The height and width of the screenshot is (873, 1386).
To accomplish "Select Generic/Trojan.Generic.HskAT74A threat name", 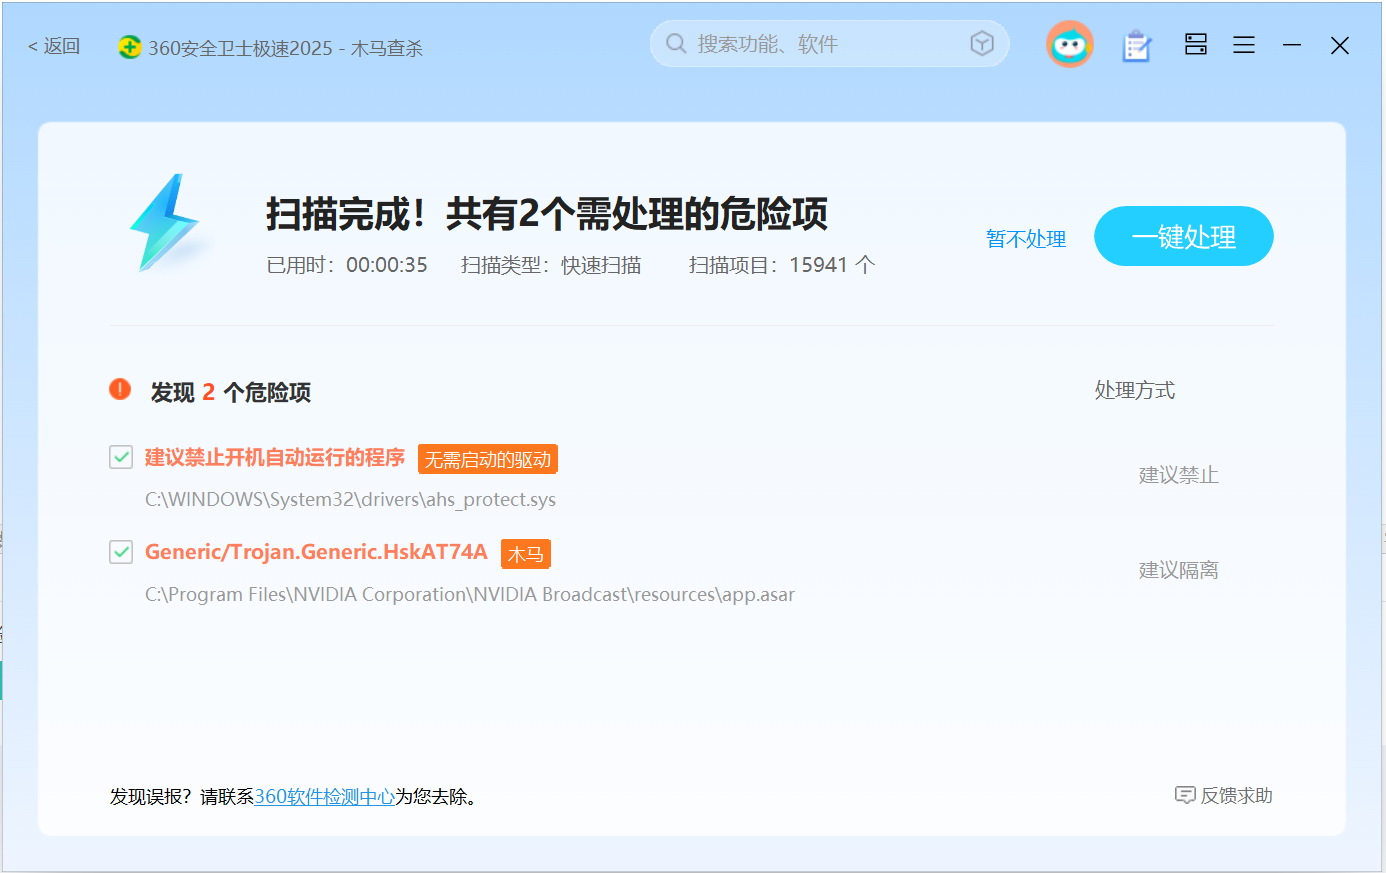I will pyautogui.click(x=316, y=552).
